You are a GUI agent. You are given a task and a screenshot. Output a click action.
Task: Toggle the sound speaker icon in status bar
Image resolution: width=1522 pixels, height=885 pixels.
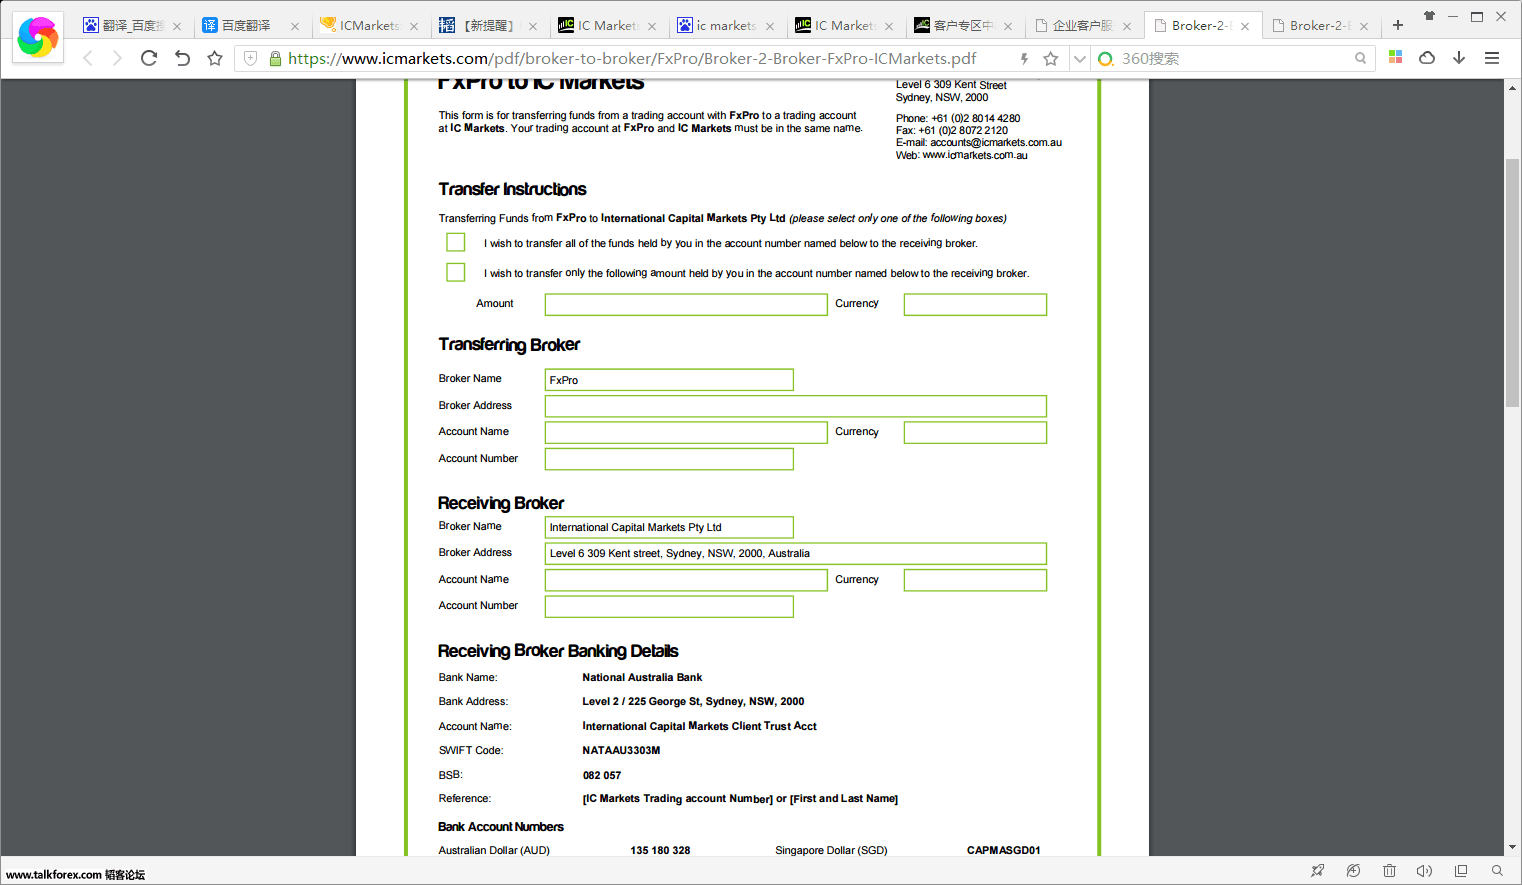[1425, 871]
